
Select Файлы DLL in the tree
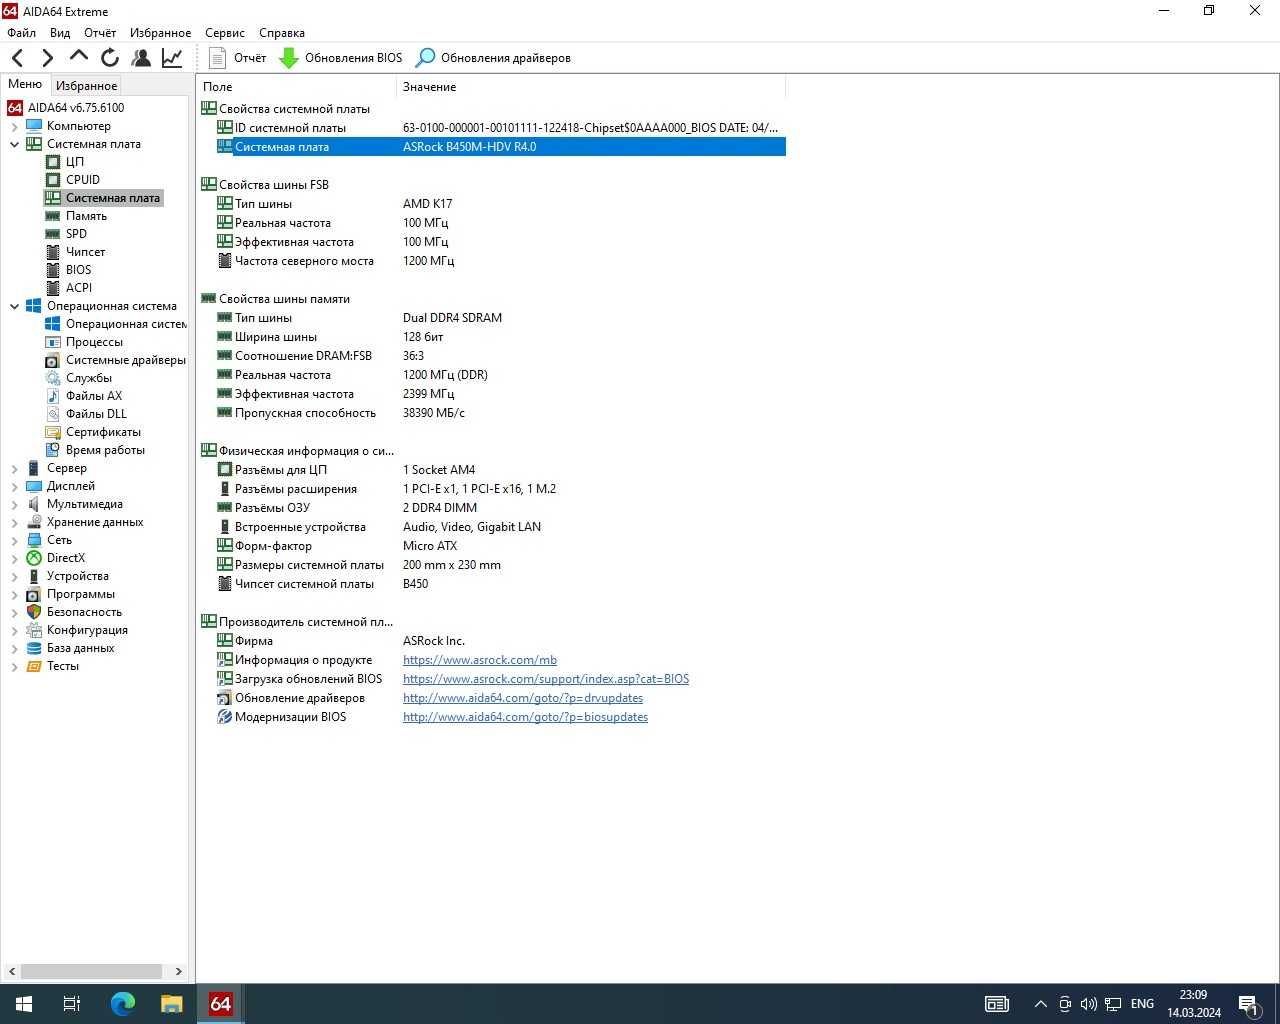96,414
